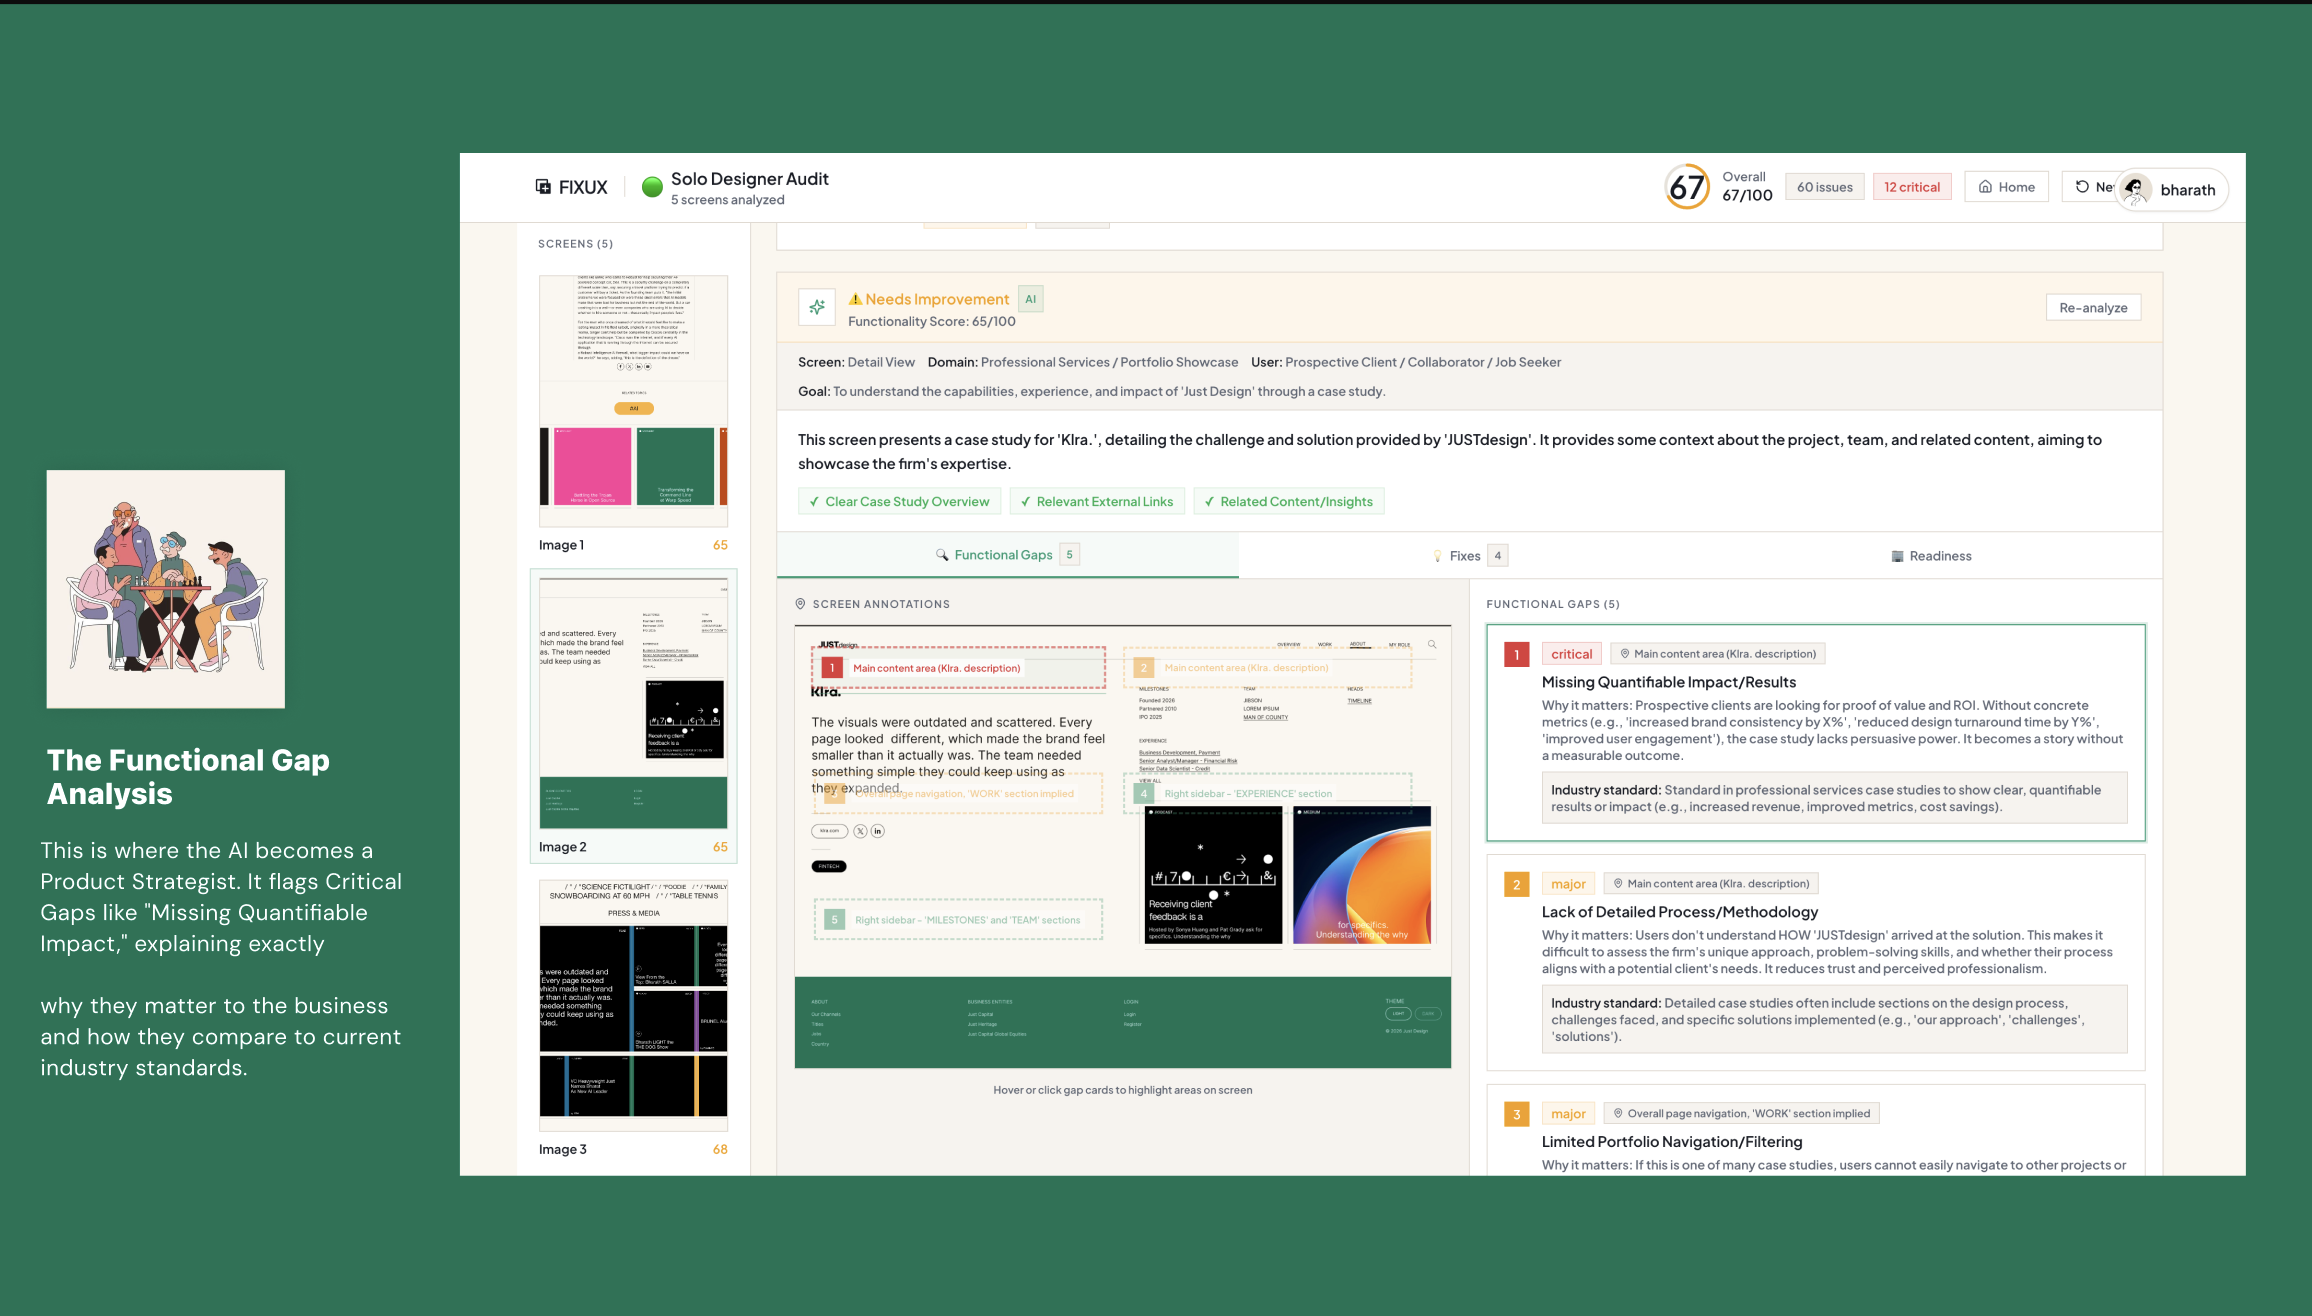The height and width of the screenshot is (1316, 2312).
Task: Click the Re-analyze button
Action: (x=2093, y=307)
